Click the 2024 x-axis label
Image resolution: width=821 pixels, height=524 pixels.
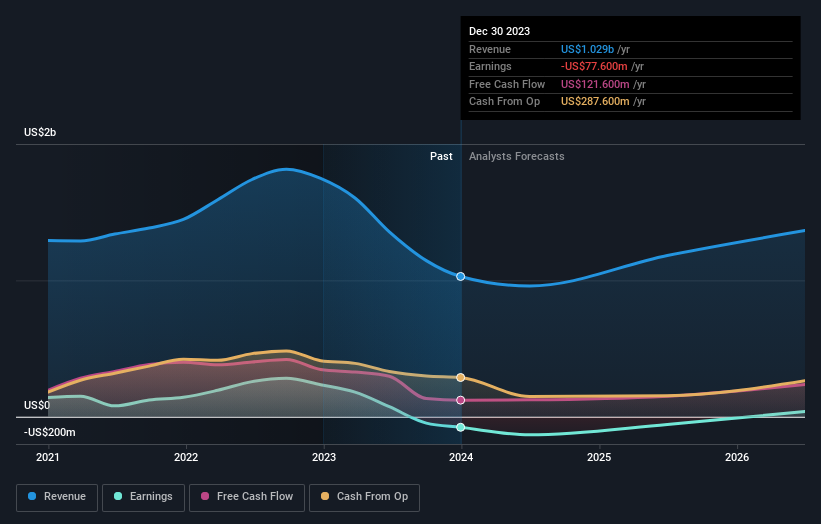[x=461, y=458]
